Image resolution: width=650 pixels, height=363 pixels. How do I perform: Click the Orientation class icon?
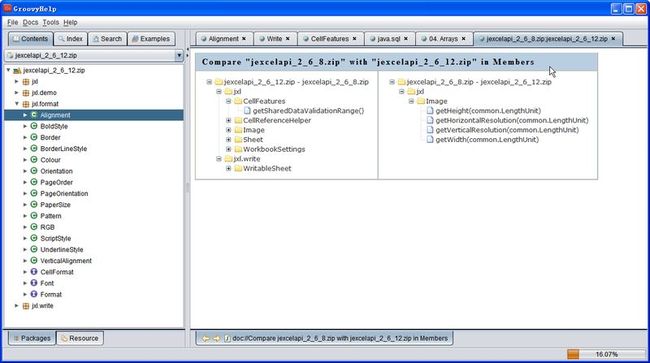(34, 171)
